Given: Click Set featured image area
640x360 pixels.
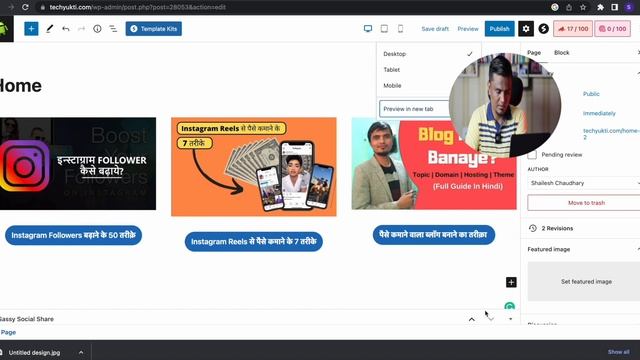Looking at the screenshot, I should pyautogui.click(x=586, y=282).
